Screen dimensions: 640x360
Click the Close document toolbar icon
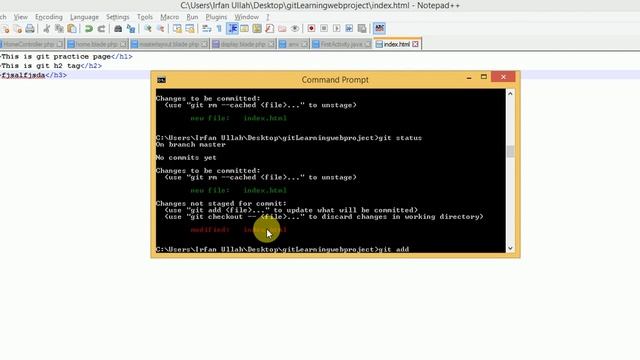(6, 29)
